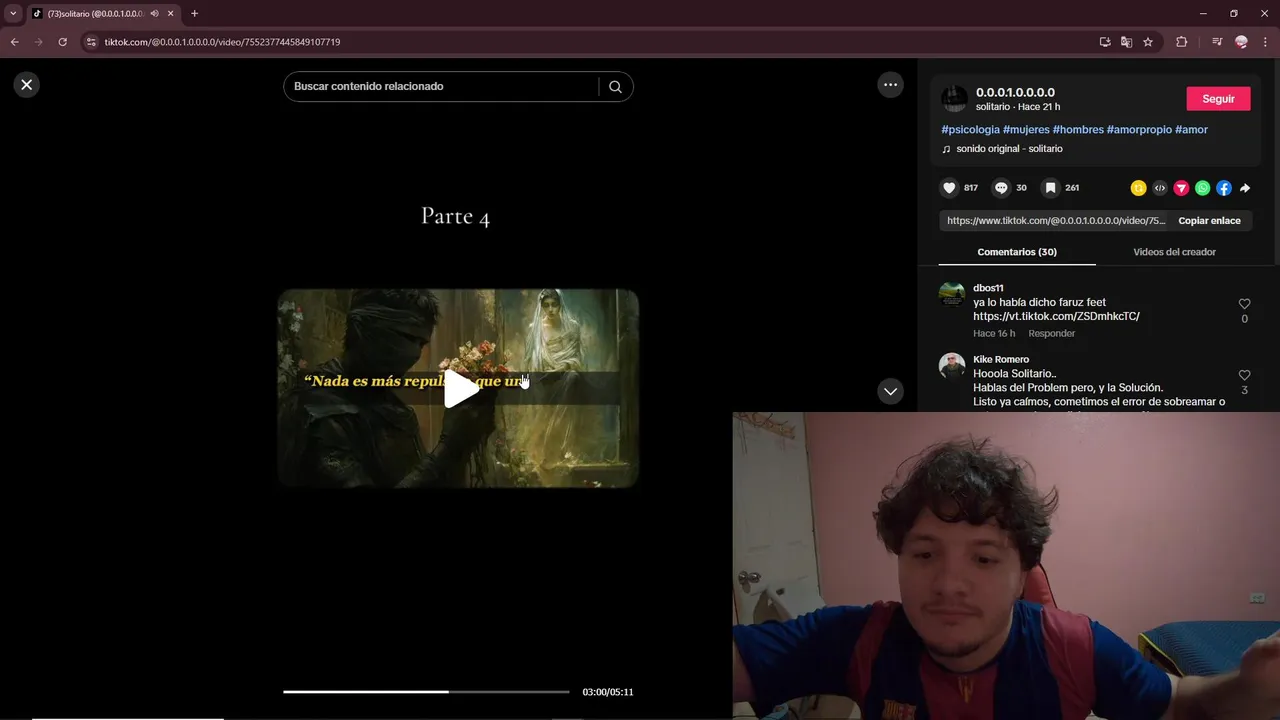
Task: Open the #amor hashtag
Action: point(1191,130)
